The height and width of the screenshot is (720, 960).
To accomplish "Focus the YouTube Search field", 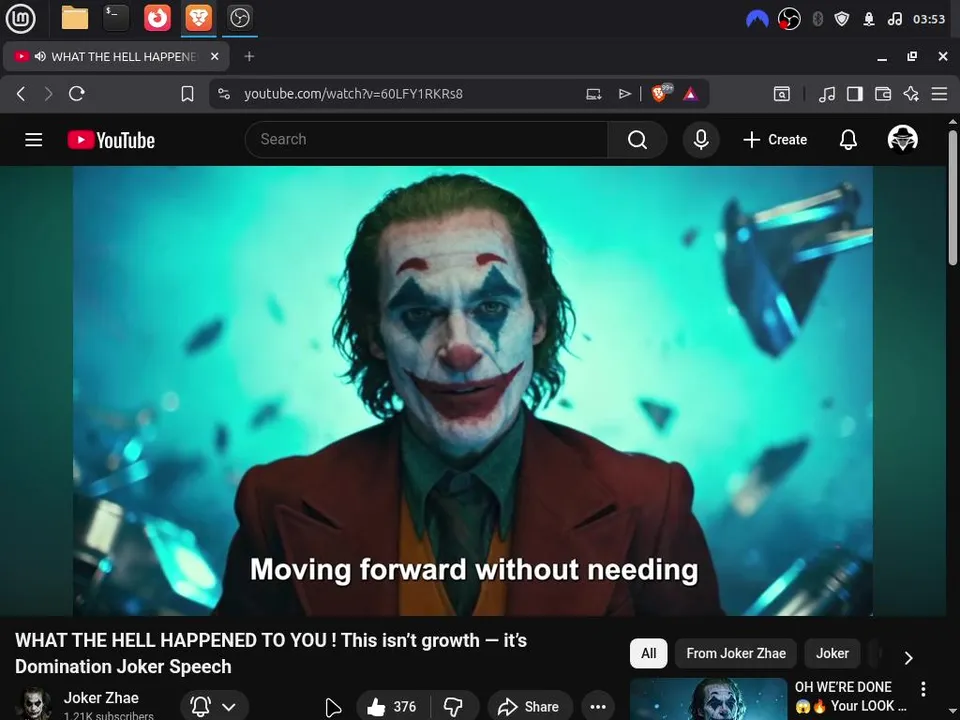I will click(x=426, y=140).
